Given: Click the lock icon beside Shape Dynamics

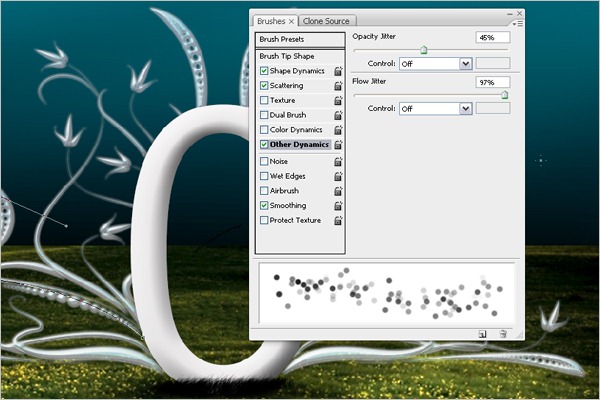Looking at the screenshot, I should tap(339, 72).
